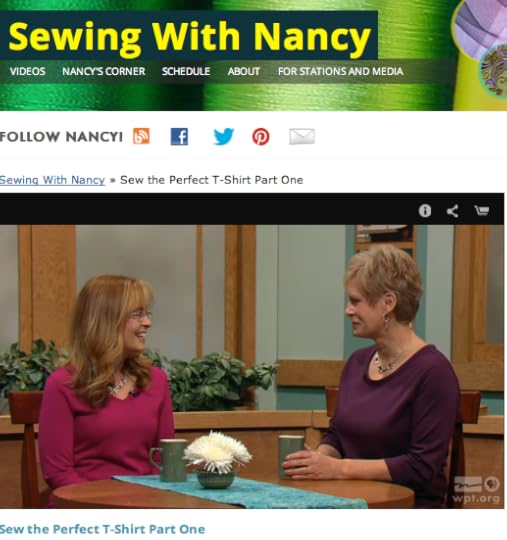This screenshot has height=540, width=507.
Task: Open the shopping cart icon on the video bar
Action: click(482, 210)
